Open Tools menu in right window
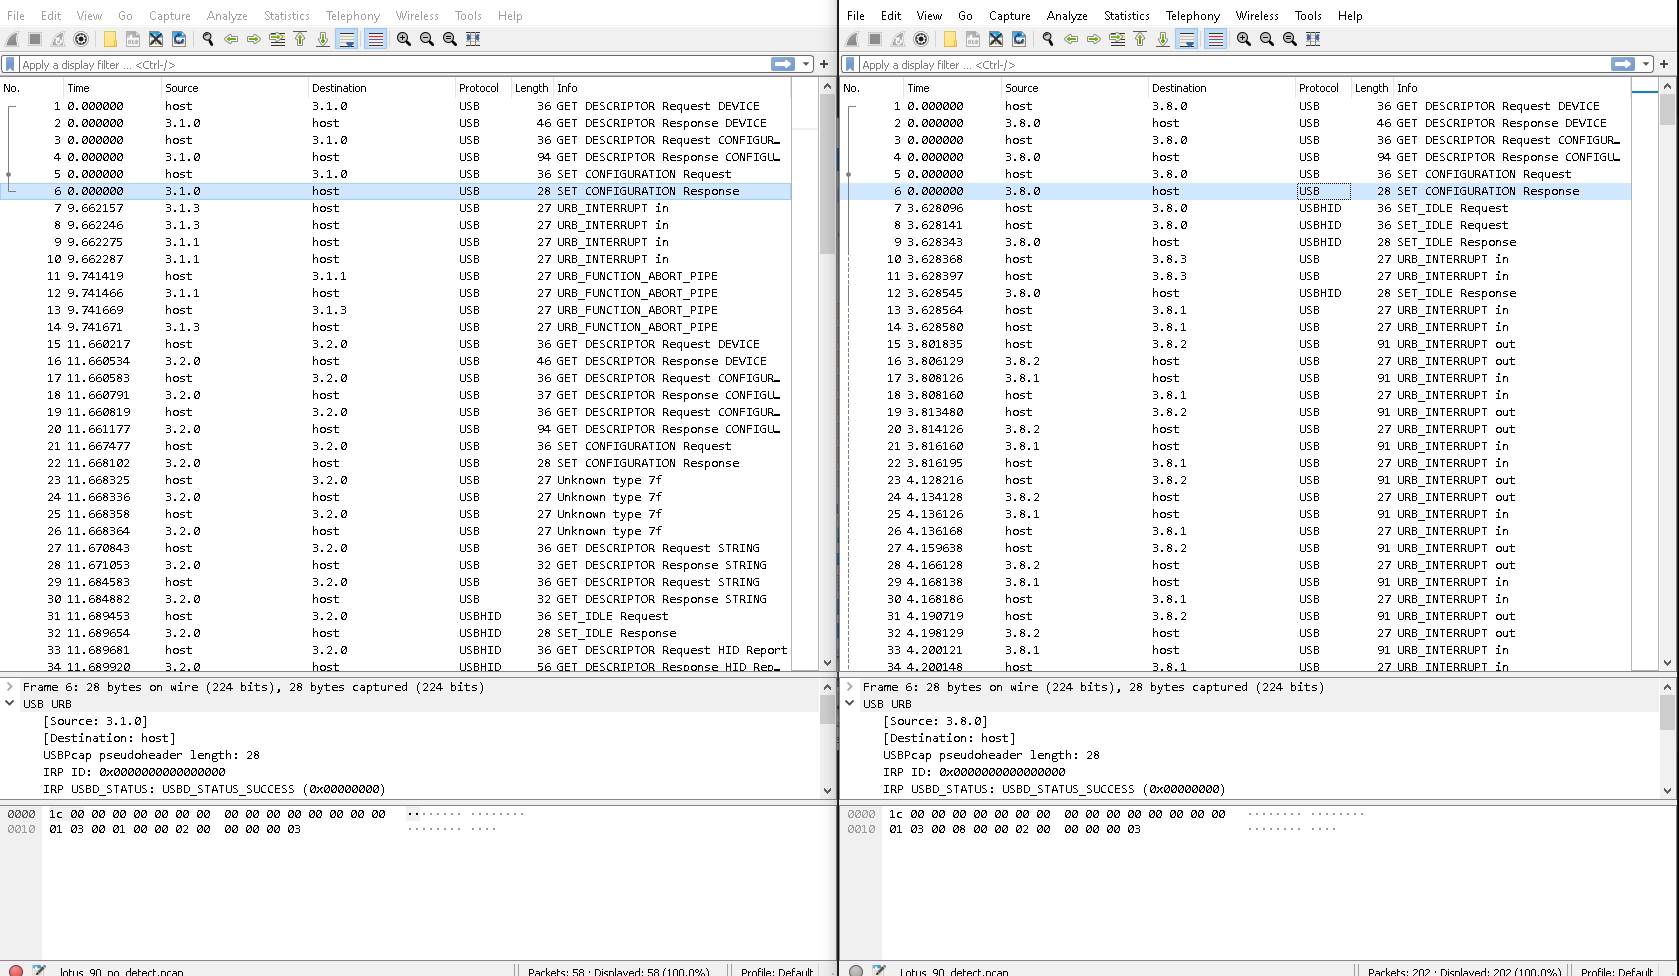The image size is (1679, 976). [x=1308, y=15]
